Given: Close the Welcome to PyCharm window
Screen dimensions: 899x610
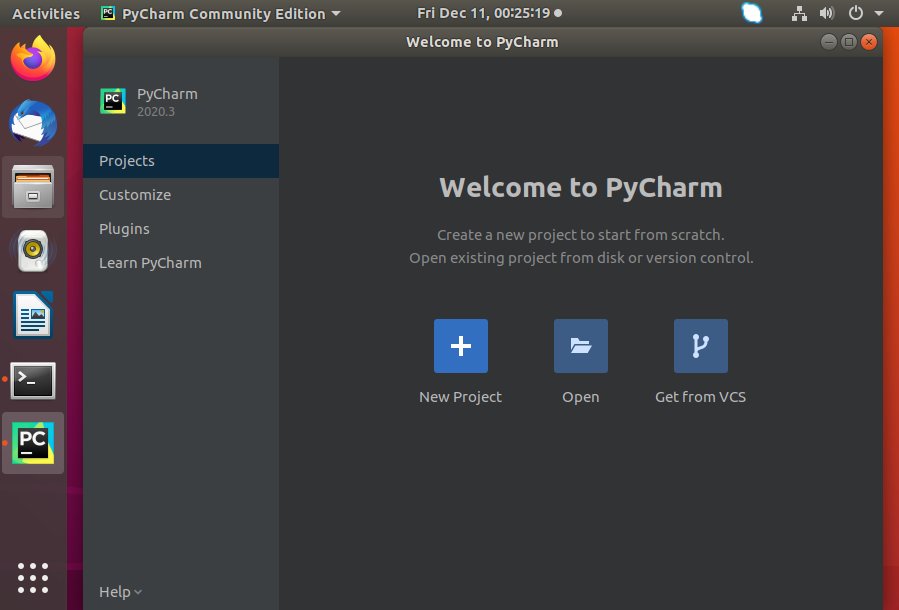Looking at the screenshot, I should [x=869, y=42].
